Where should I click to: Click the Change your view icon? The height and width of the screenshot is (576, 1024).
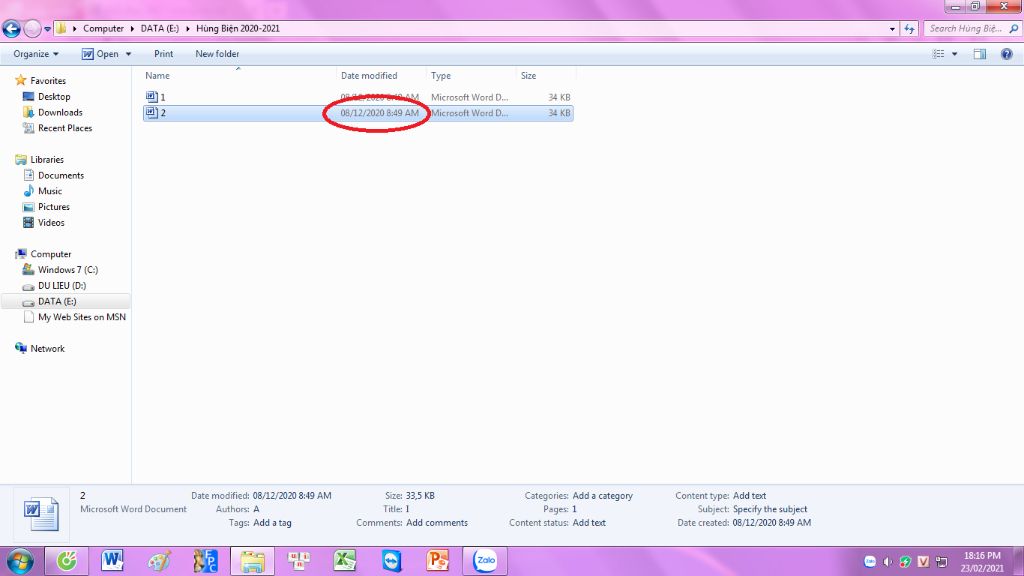pos(938,54)
